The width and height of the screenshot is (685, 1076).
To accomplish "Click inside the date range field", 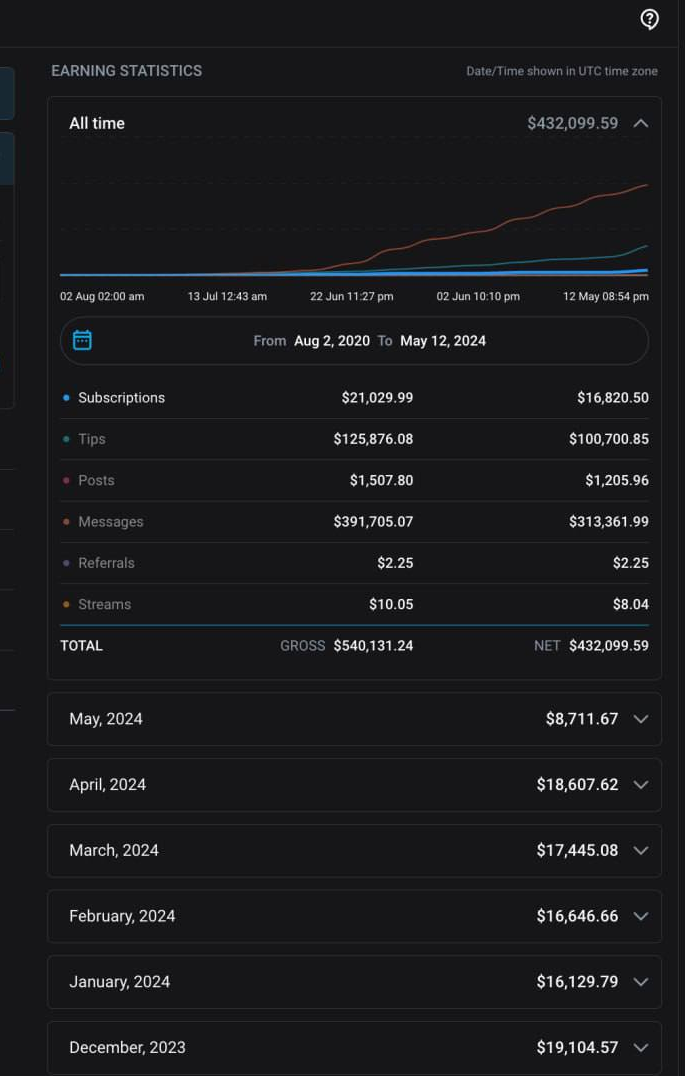I will pos(354,340).
